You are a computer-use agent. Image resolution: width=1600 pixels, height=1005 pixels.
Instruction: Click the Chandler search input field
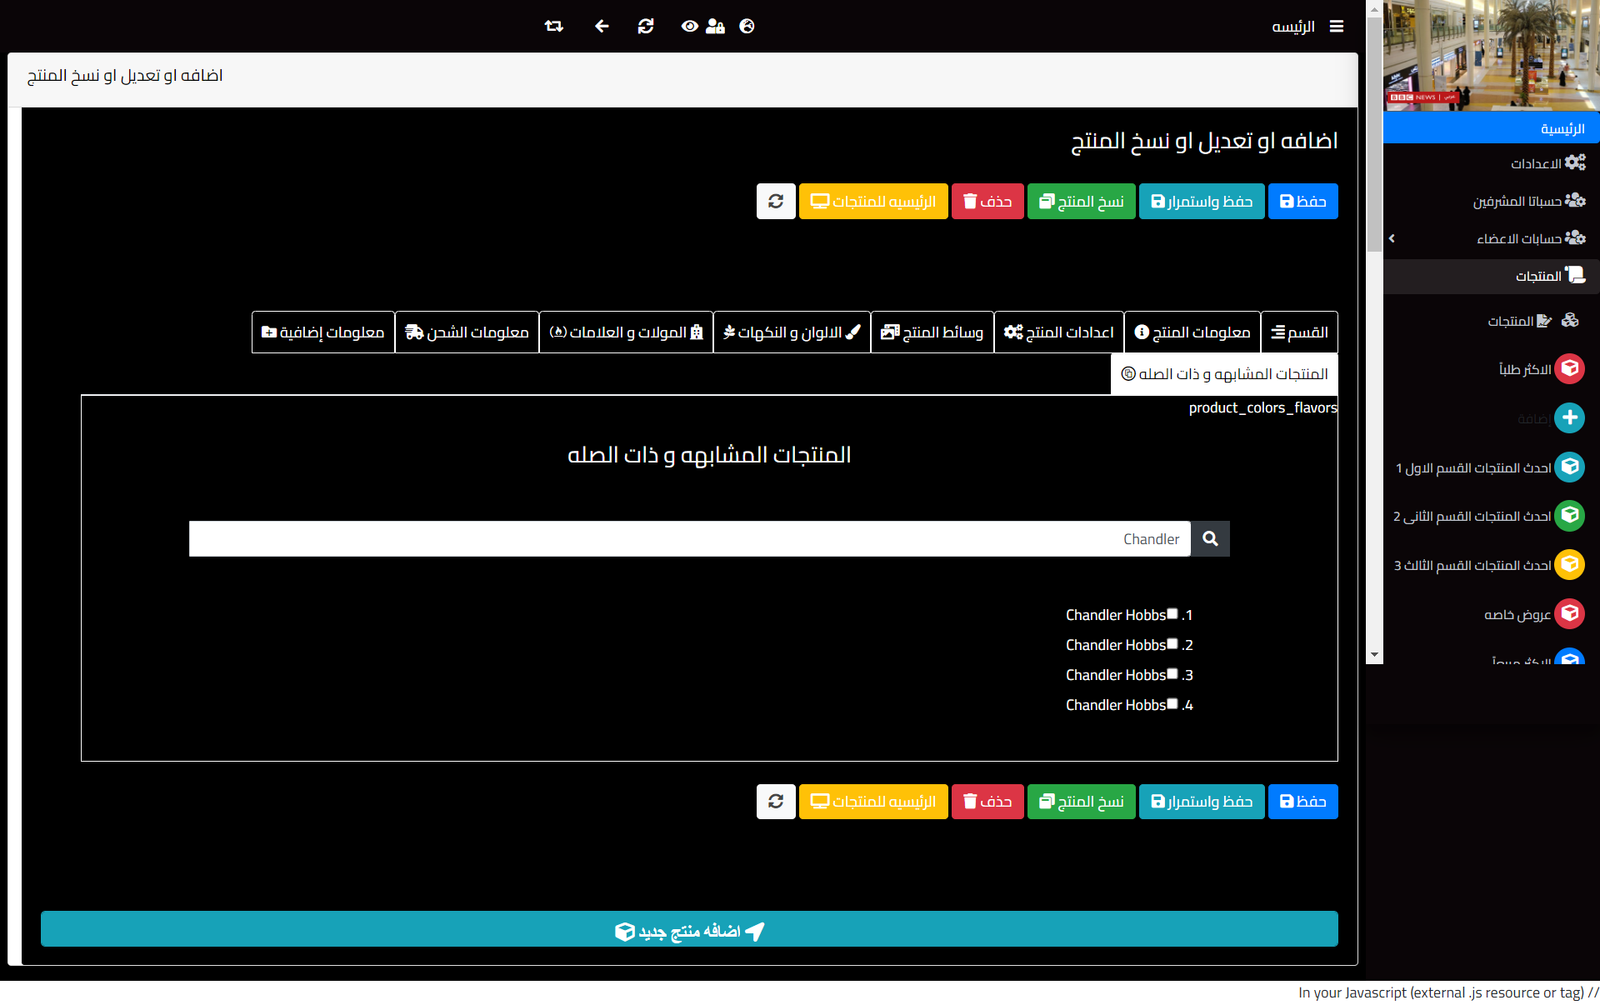pos(689,539)
